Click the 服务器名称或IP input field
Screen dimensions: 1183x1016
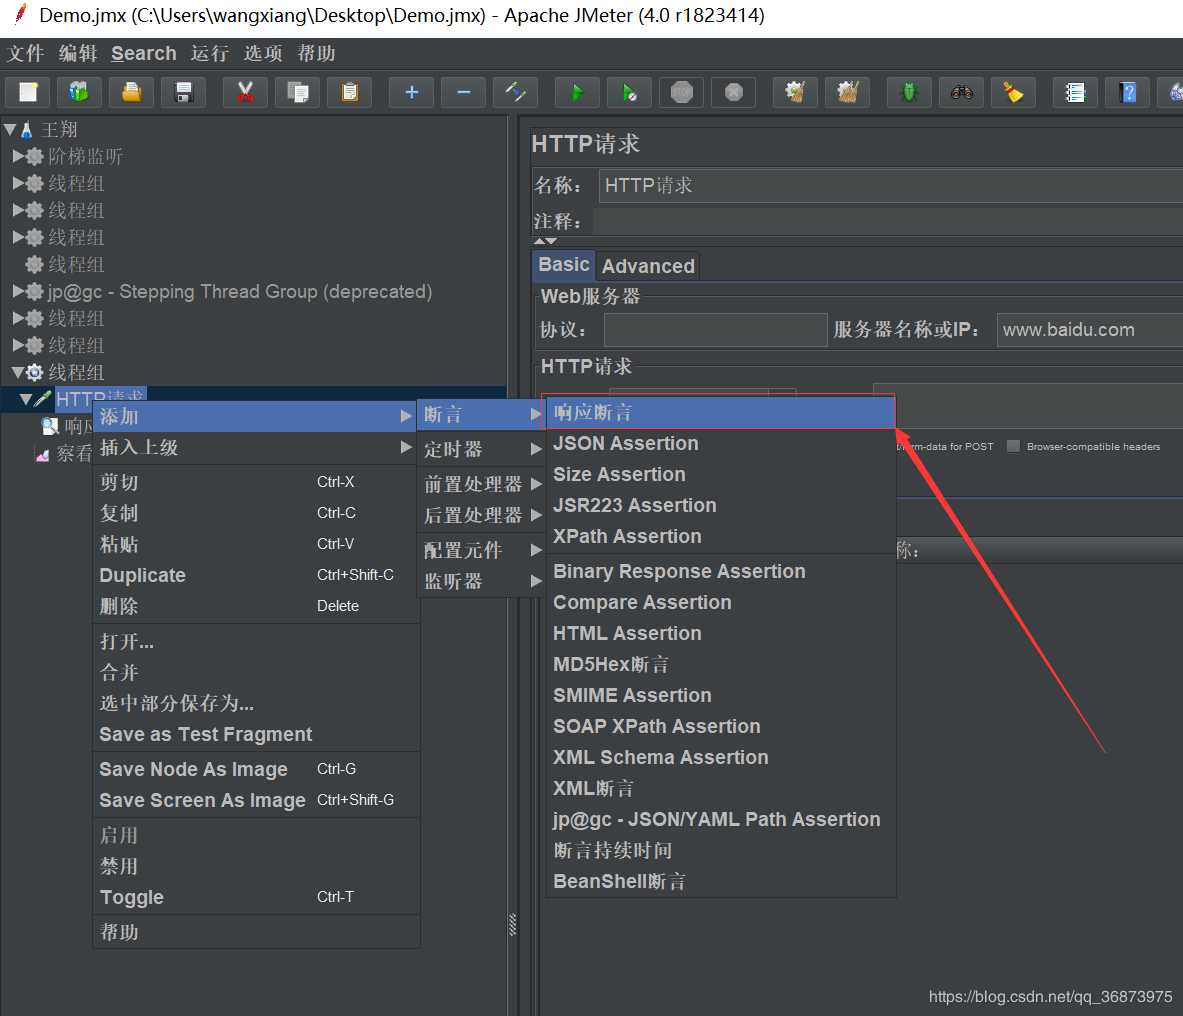(x=1089, y=330)
